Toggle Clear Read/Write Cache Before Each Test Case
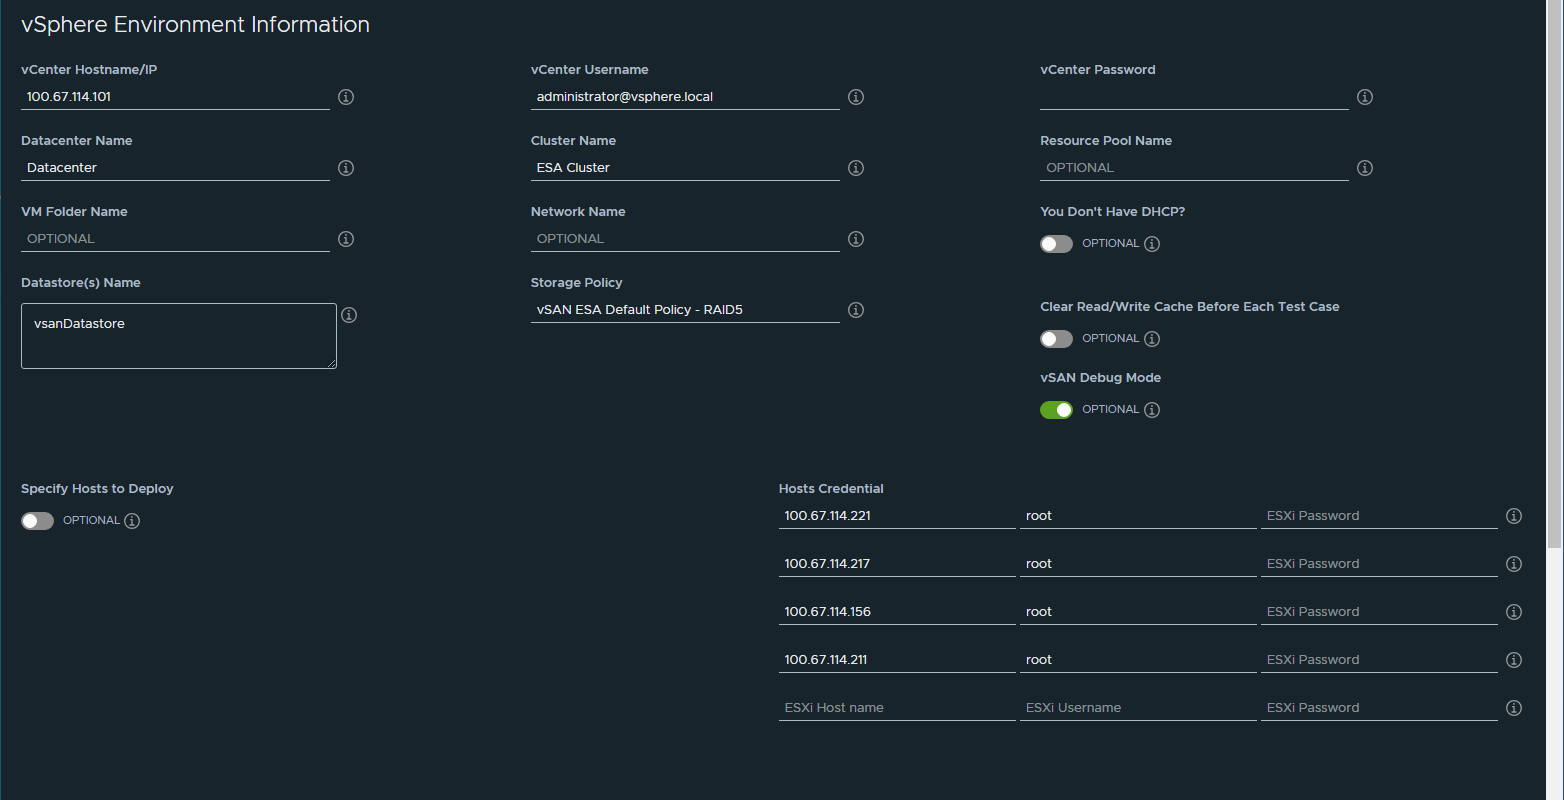The image size is (1564, 800). click(1056, 339)
